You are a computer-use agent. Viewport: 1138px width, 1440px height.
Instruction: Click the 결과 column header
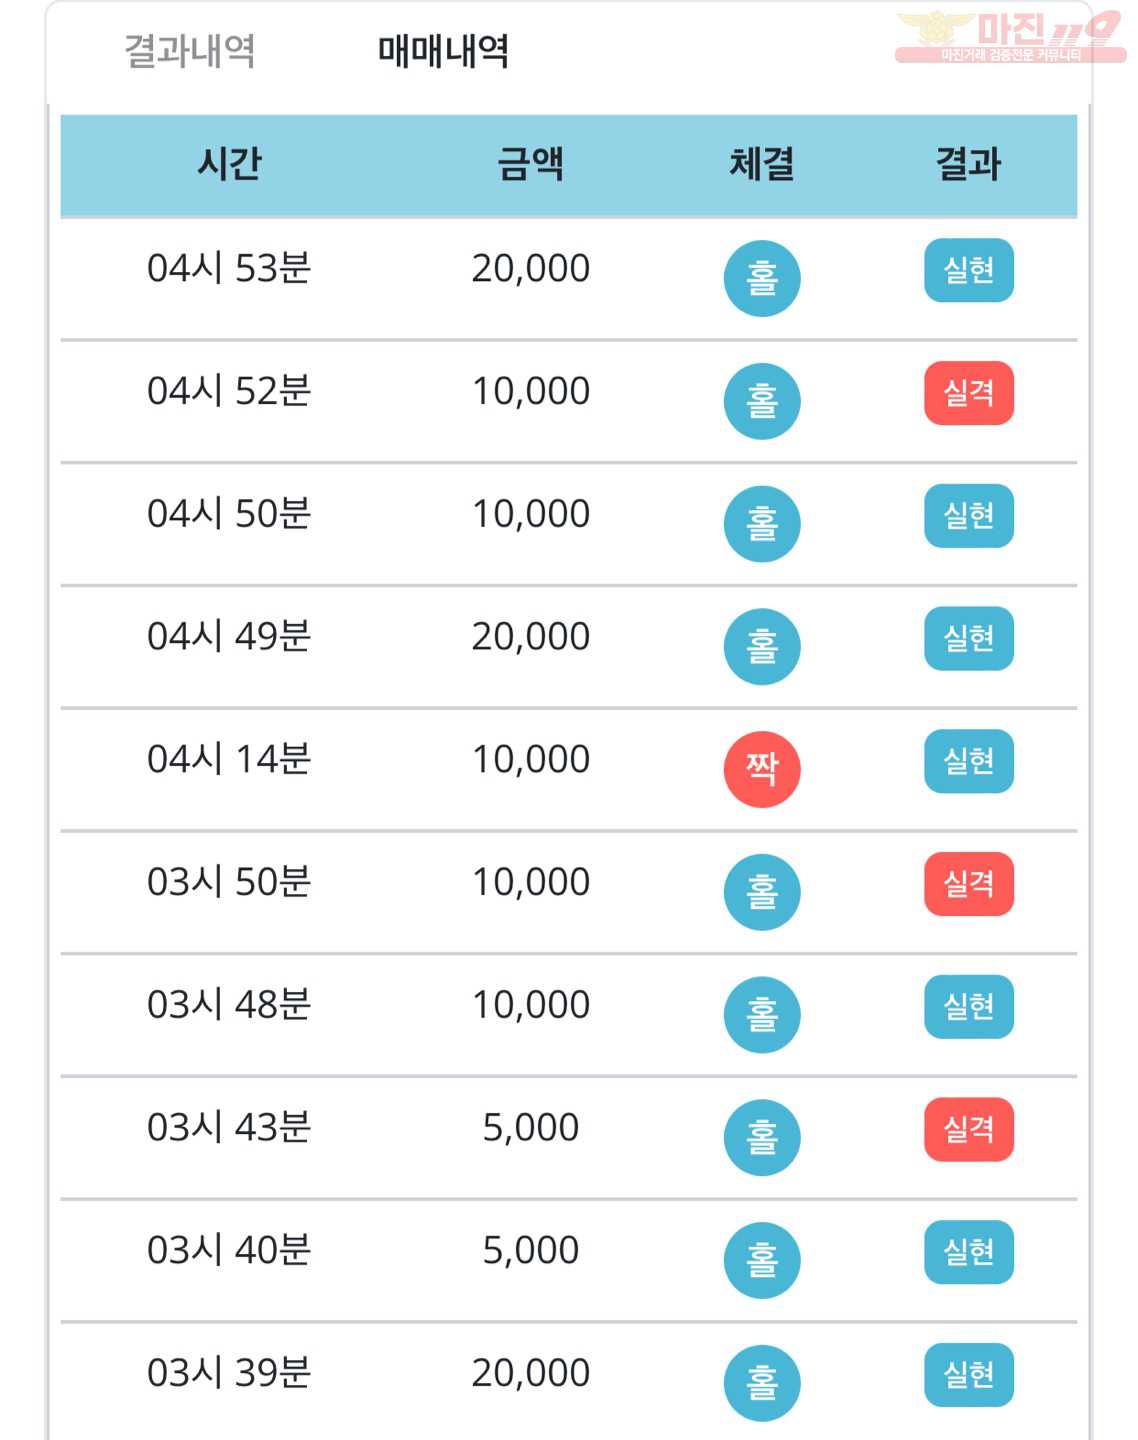pyautogui.click(x=968, y=163)
